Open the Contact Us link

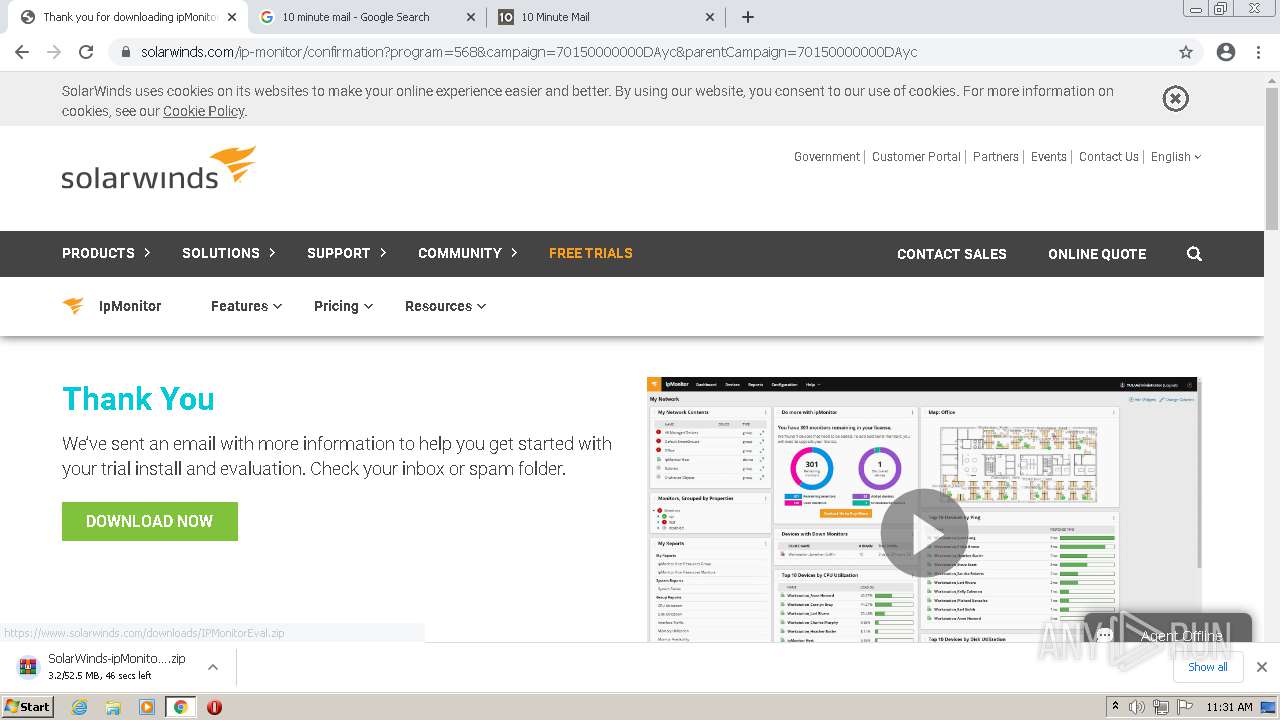pyautogui.click(x=1109, y=157)
